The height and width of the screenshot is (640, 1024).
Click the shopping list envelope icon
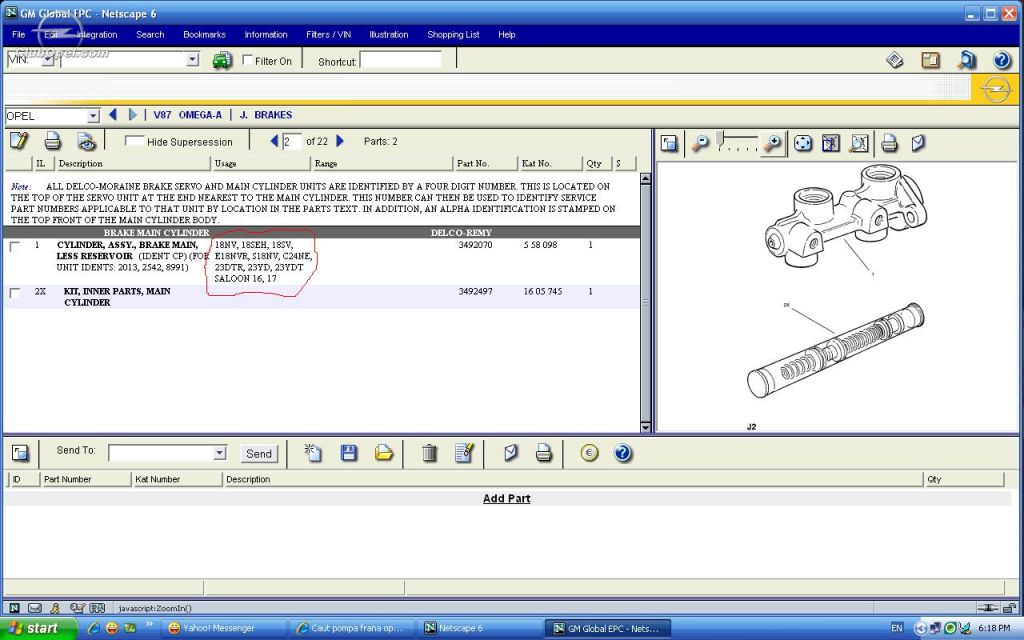[x=511, y=453]
